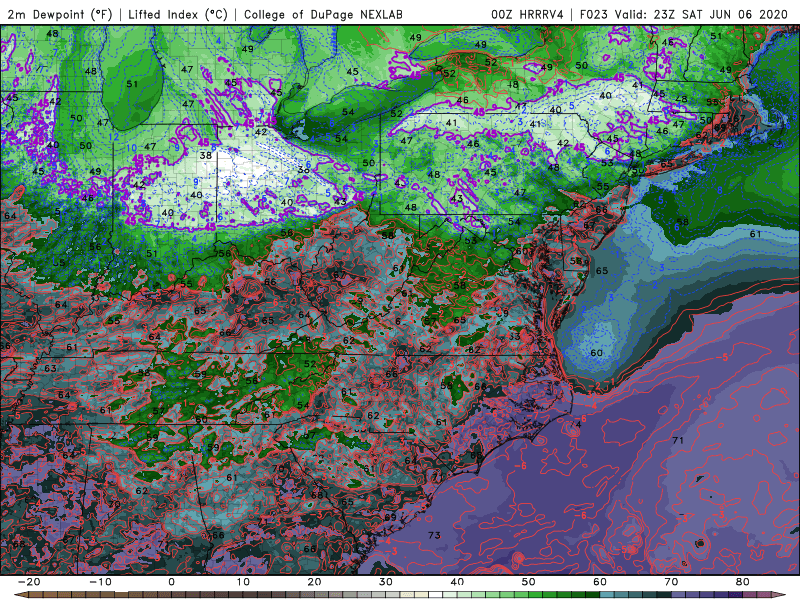Image resolution: width=800 pixels, height=600 pixels.
Task: Click the 60 colorbar tick label
Action: pyautogui.click(x=600, y=582)
